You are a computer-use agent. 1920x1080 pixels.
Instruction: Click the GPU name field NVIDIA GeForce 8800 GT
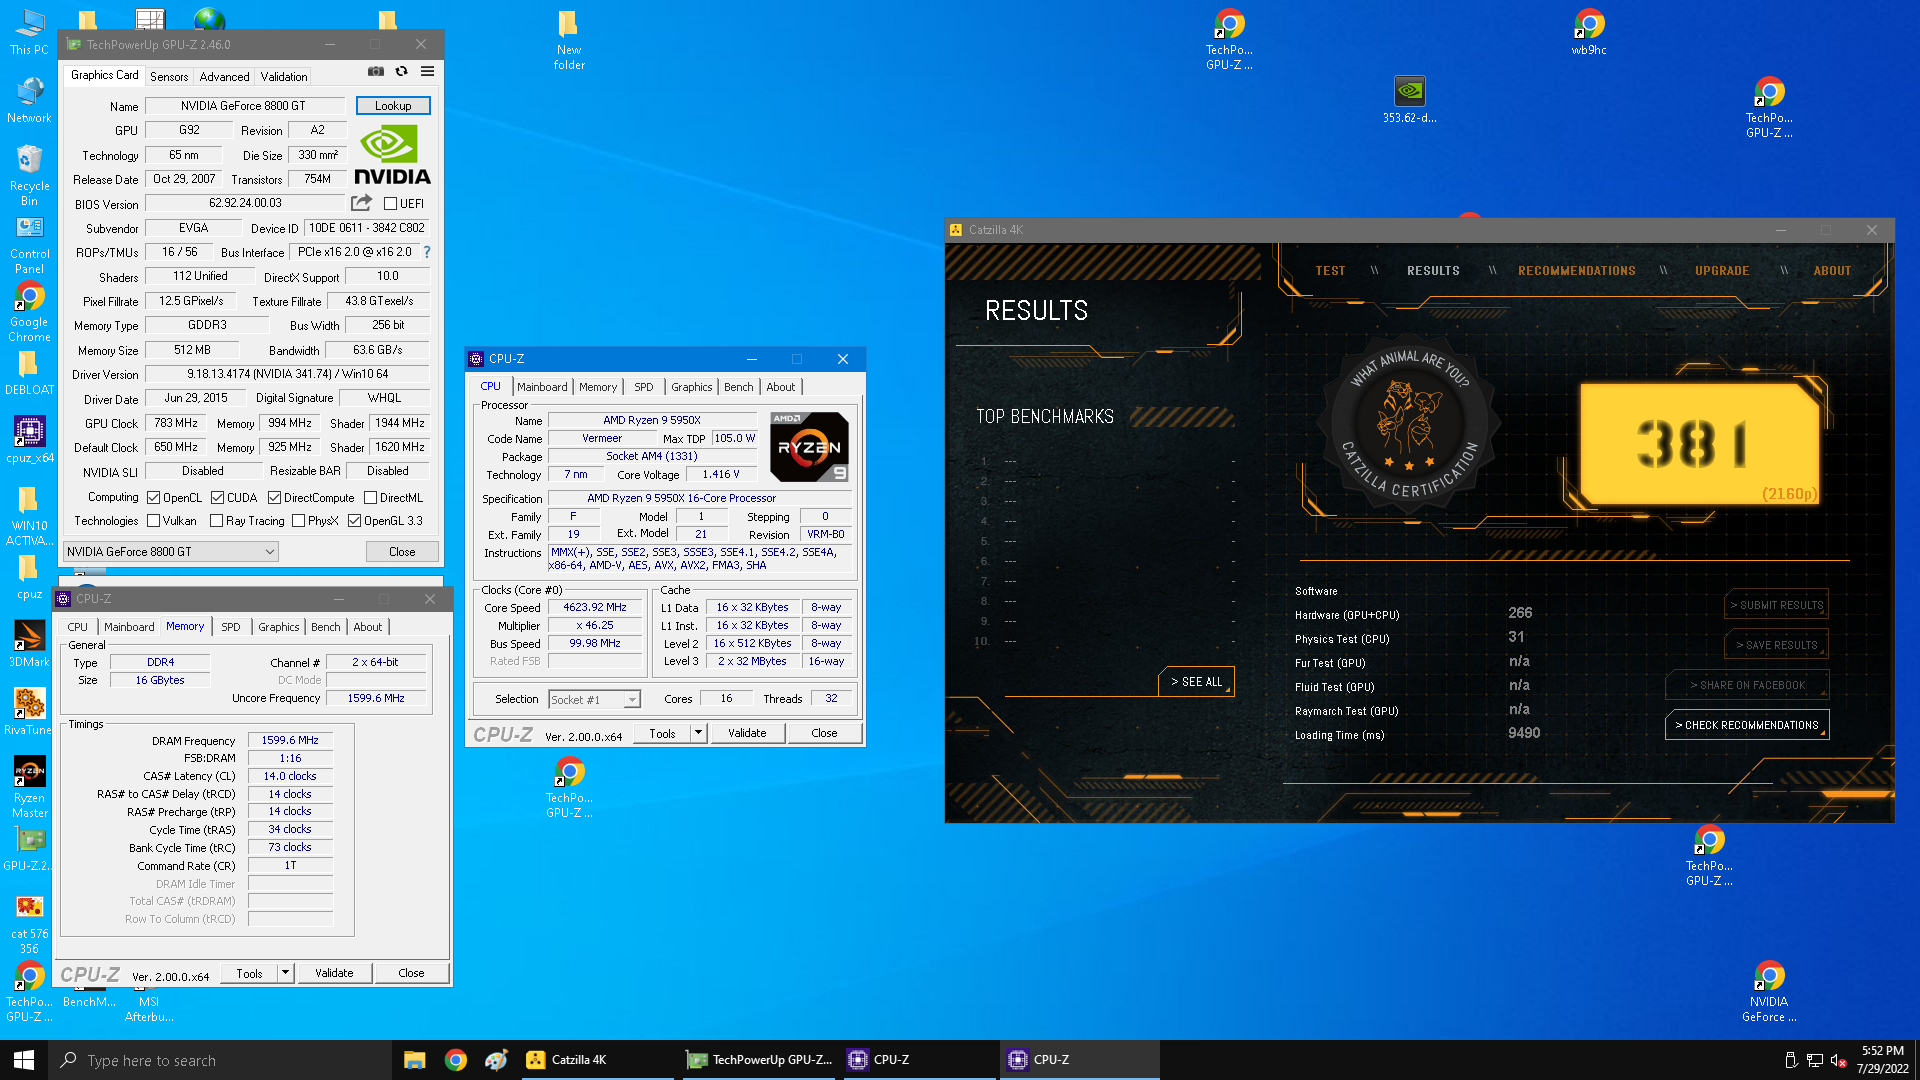[x=244, y=106]
